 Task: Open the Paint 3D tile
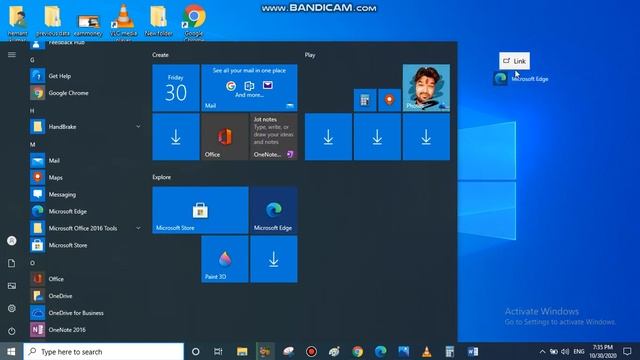pyautogui.click(x=225, y=259)
